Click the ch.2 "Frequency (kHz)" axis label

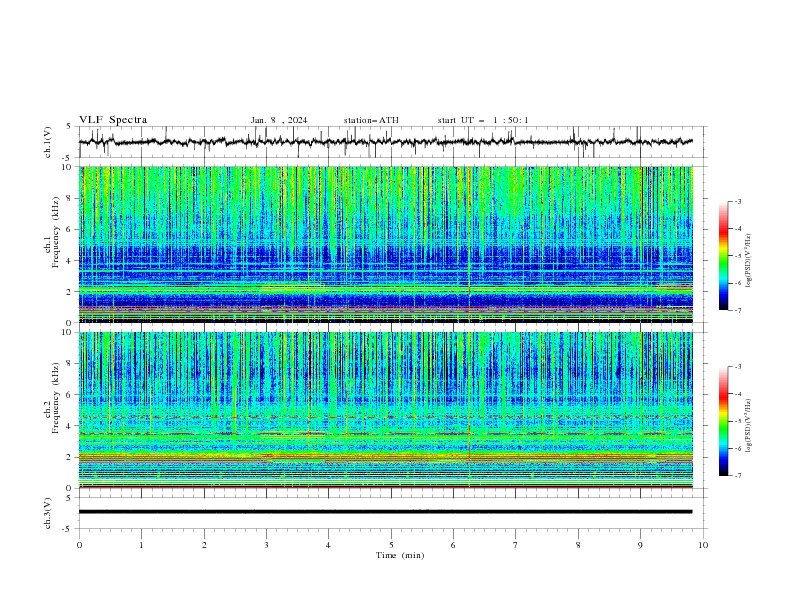[x=55, y=398]
